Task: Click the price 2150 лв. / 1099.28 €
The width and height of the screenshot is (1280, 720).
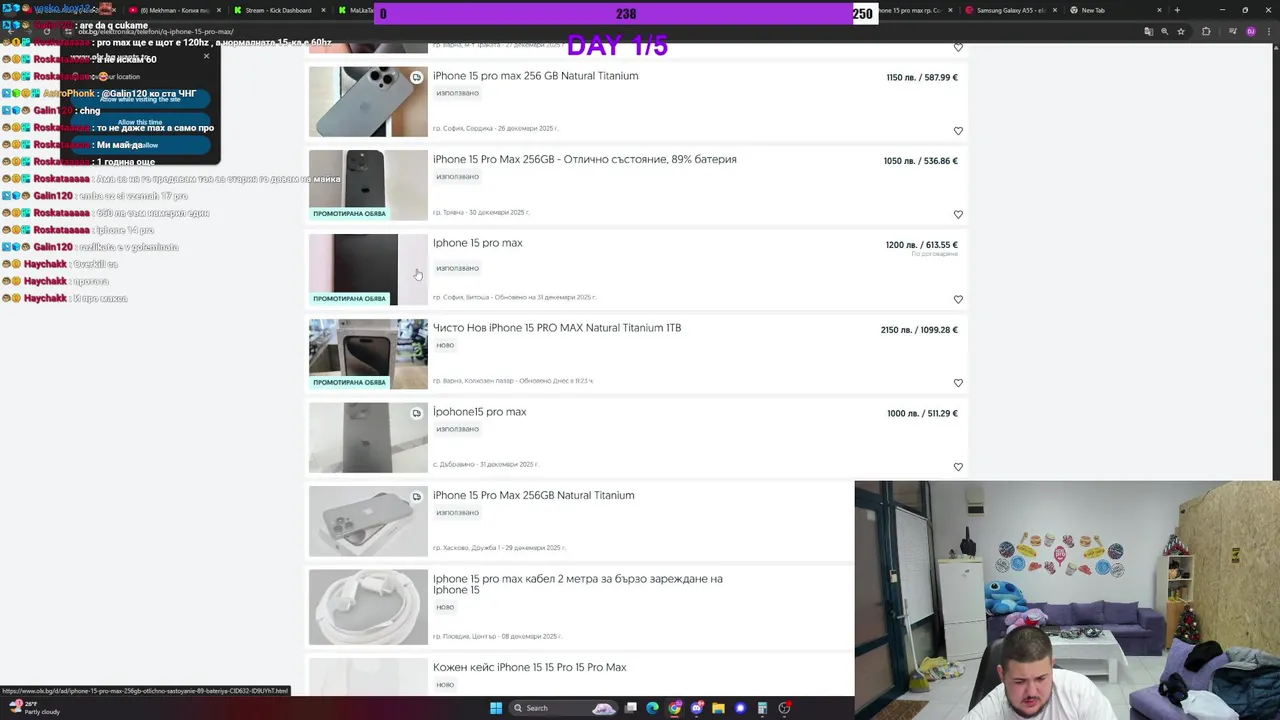Action: (x=919, y=330)
